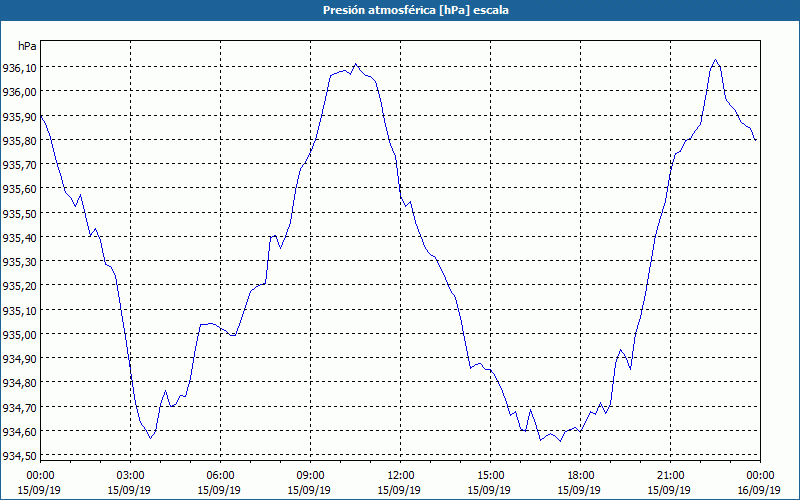
Task: Click the '934,90' pressure label
Action: [x=19, y=359]
